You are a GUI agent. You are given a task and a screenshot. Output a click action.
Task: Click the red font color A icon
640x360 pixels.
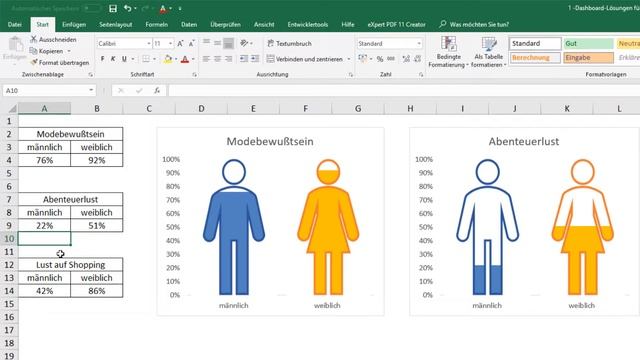(x=185, y=59)
